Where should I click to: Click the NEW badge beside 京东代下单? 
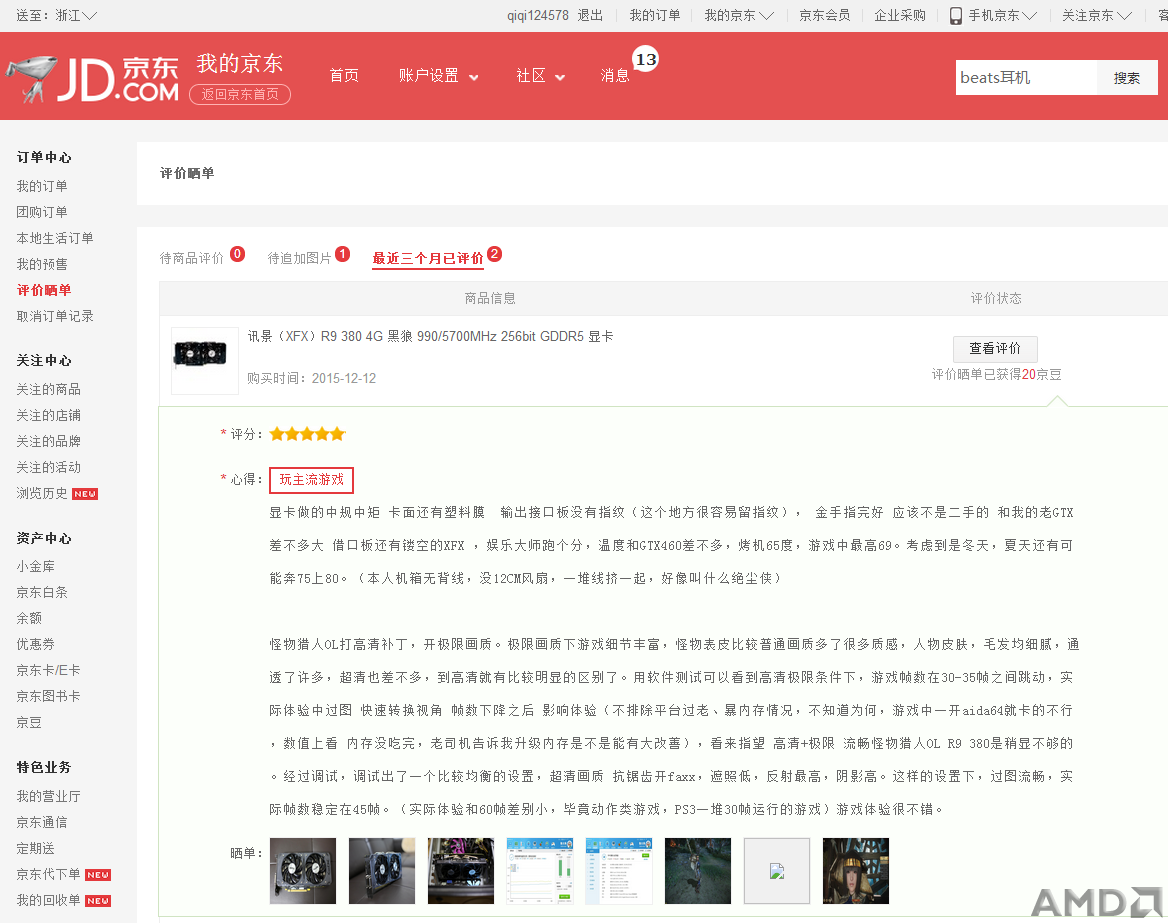(x=98, y=875)
